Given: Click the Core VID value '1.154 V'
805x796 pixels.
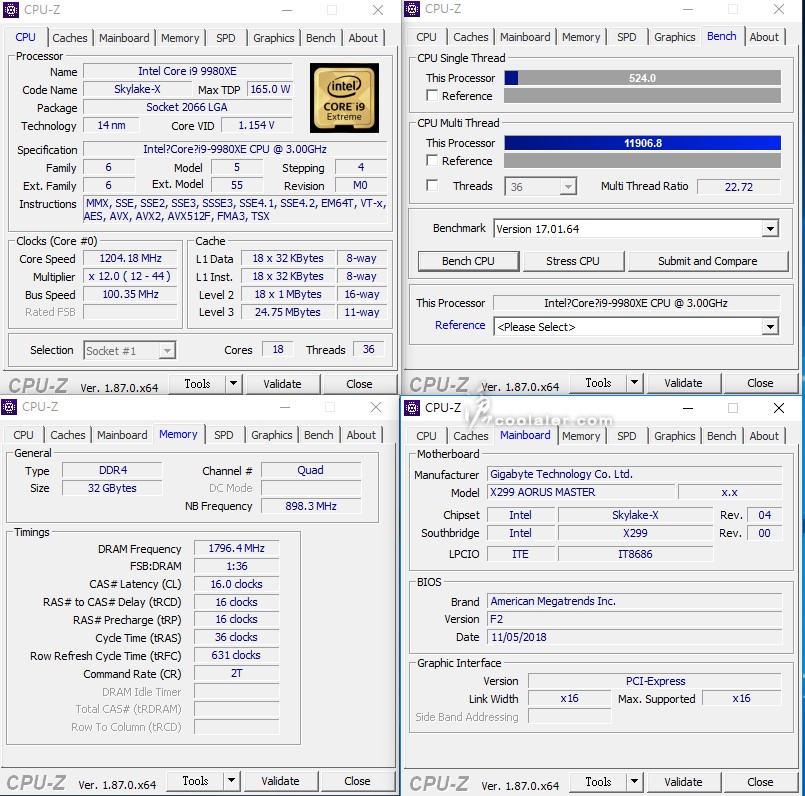Looking at the screenshot, I should (x=257, y=125).
